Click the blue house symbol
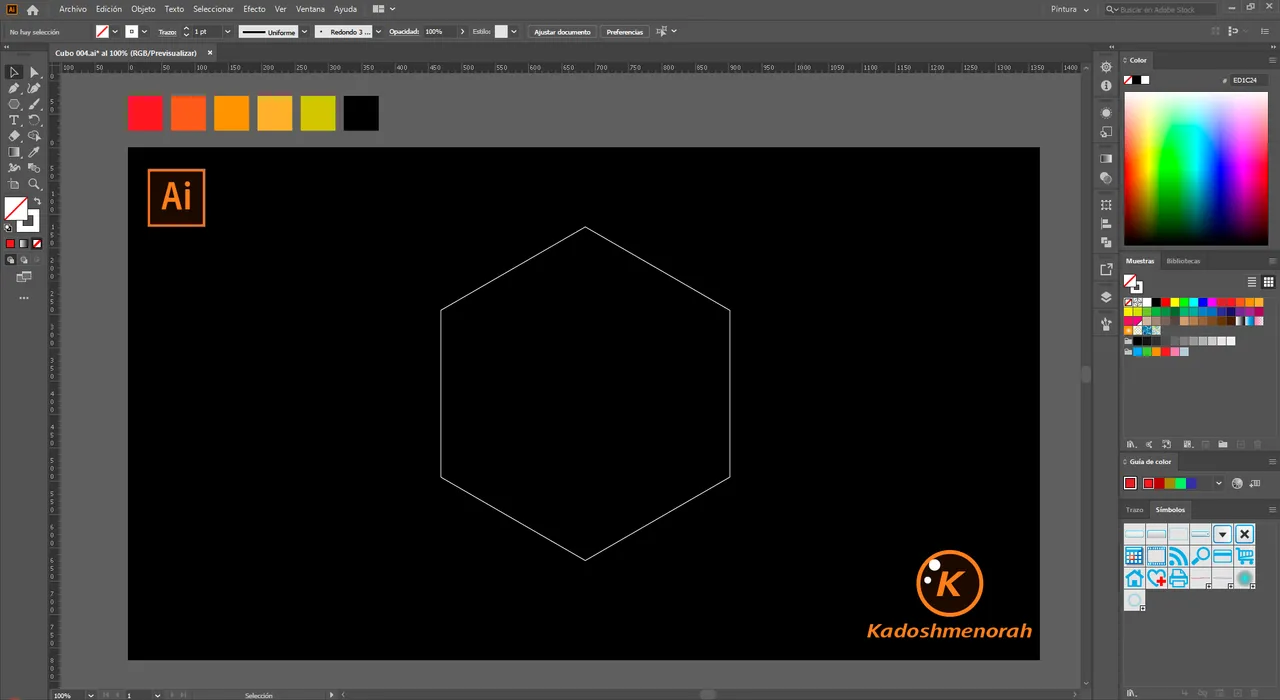The image size is (1280, 700). (x=1134, y=579)
